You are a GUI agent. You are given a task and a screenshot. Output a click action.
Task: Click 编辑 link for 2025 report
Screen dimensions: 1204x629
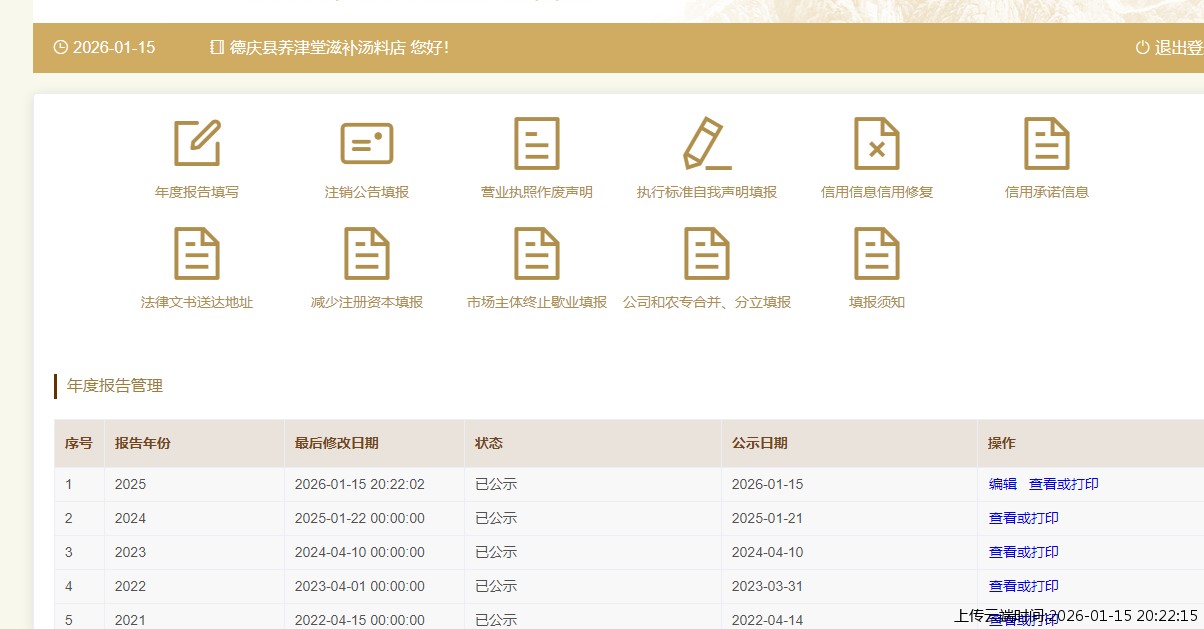pyautogui.click(x=1002, y=484)
